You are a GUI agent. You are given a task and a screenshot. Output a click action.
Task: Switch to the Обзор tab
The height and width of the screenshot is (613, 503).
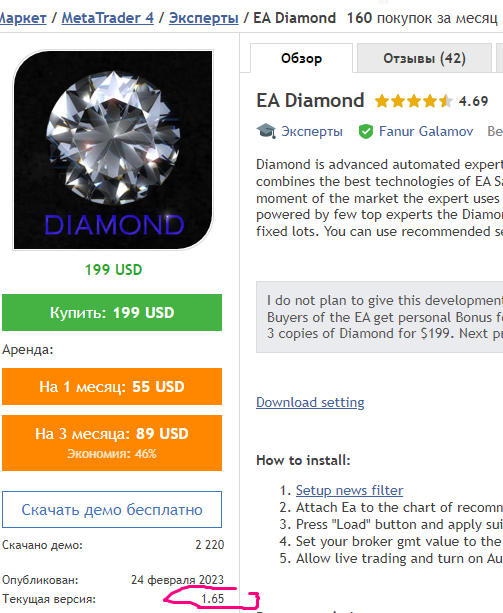pos(301,58)
